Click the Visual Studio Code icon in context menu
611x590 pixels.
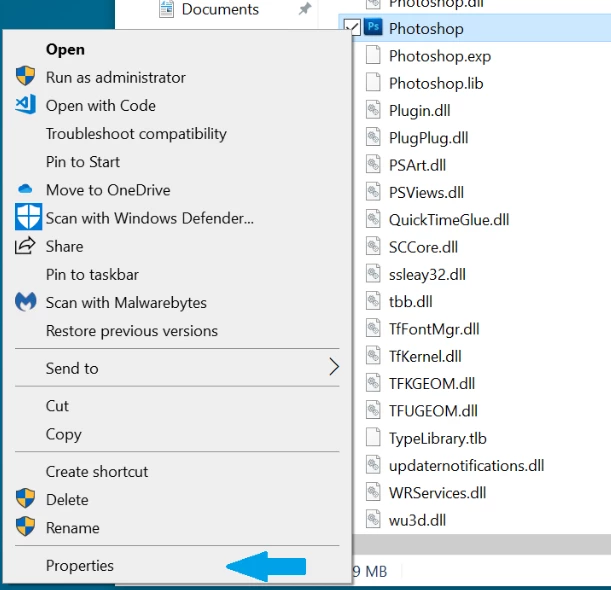point(25,104)
